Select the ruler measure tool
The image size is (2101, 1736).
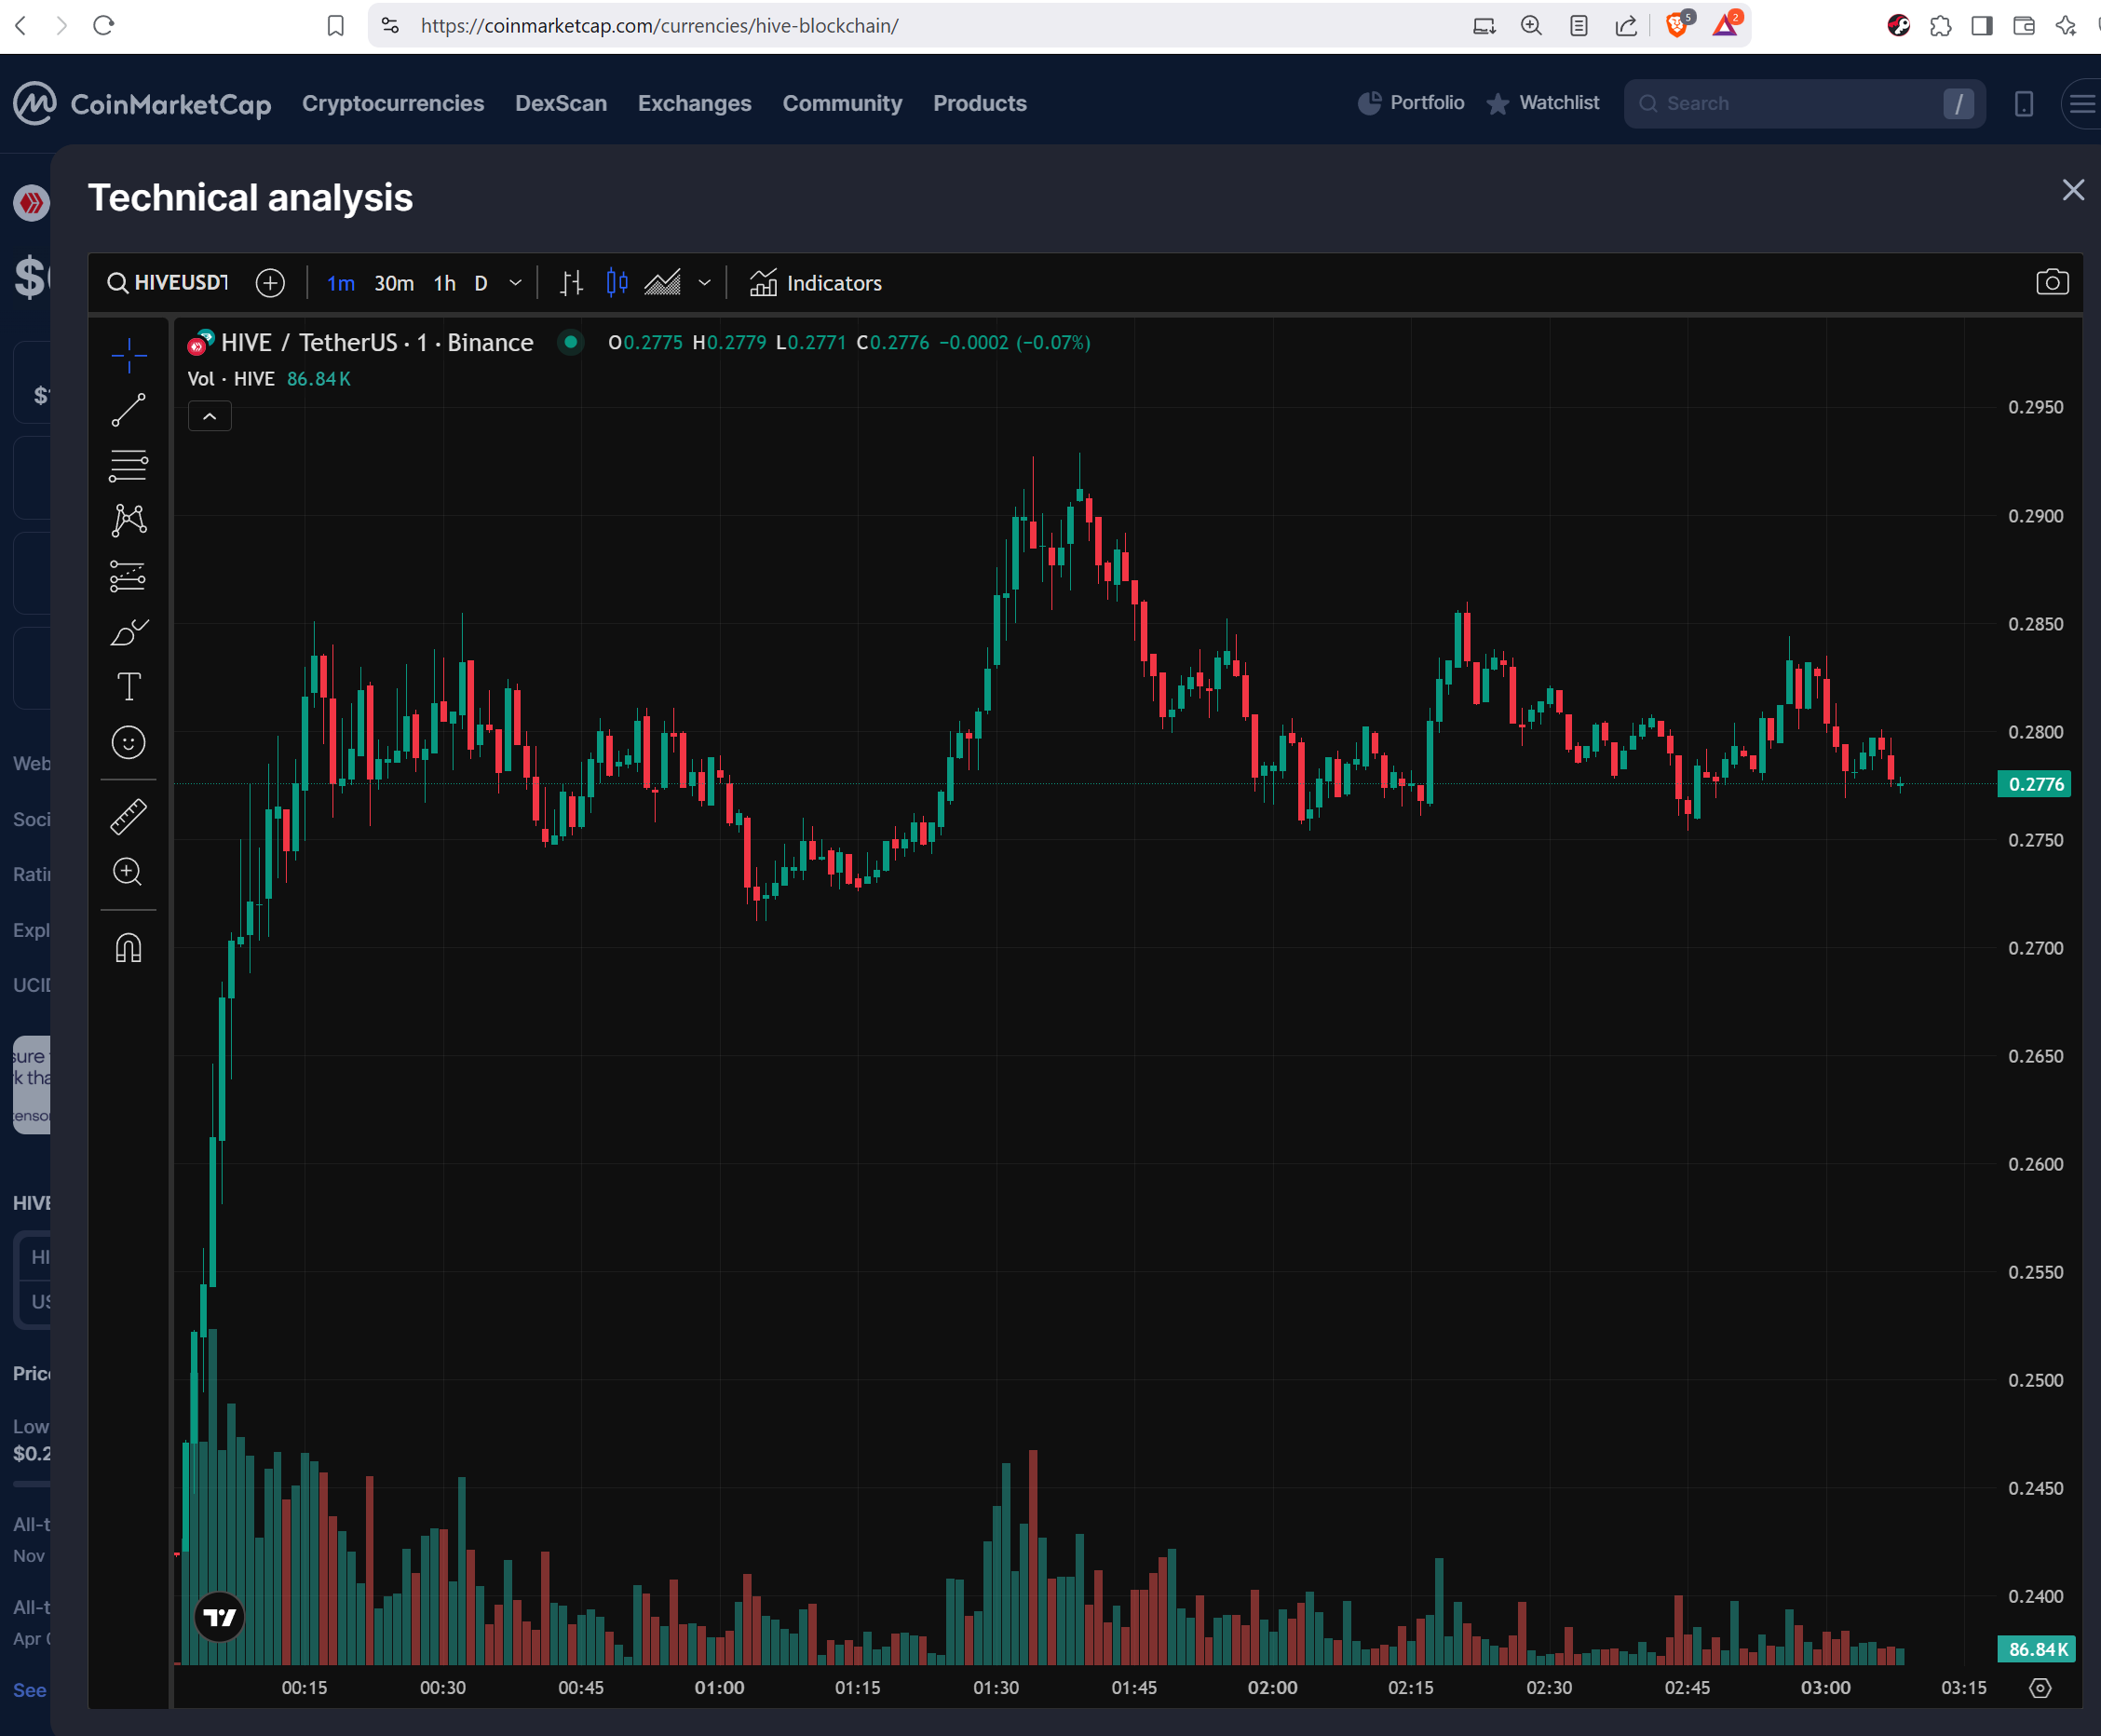point(129,817)
